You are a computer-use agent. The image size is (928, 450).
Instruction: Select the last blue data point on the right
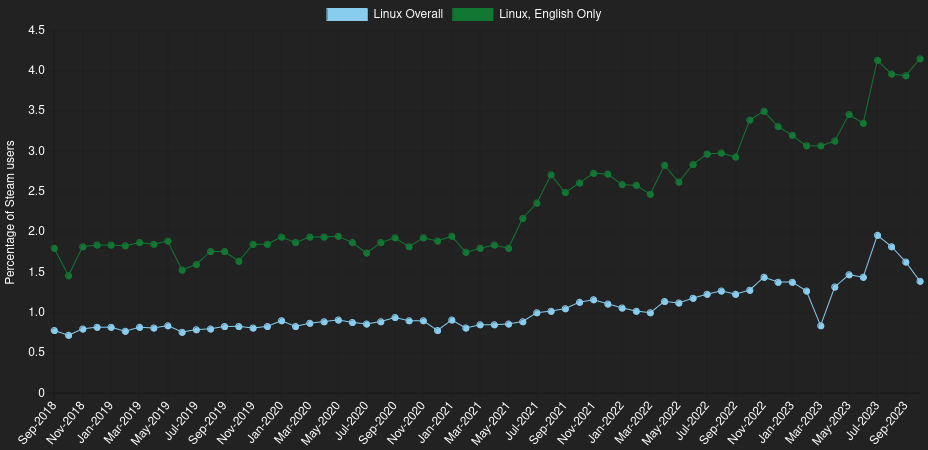click(919, 281)
